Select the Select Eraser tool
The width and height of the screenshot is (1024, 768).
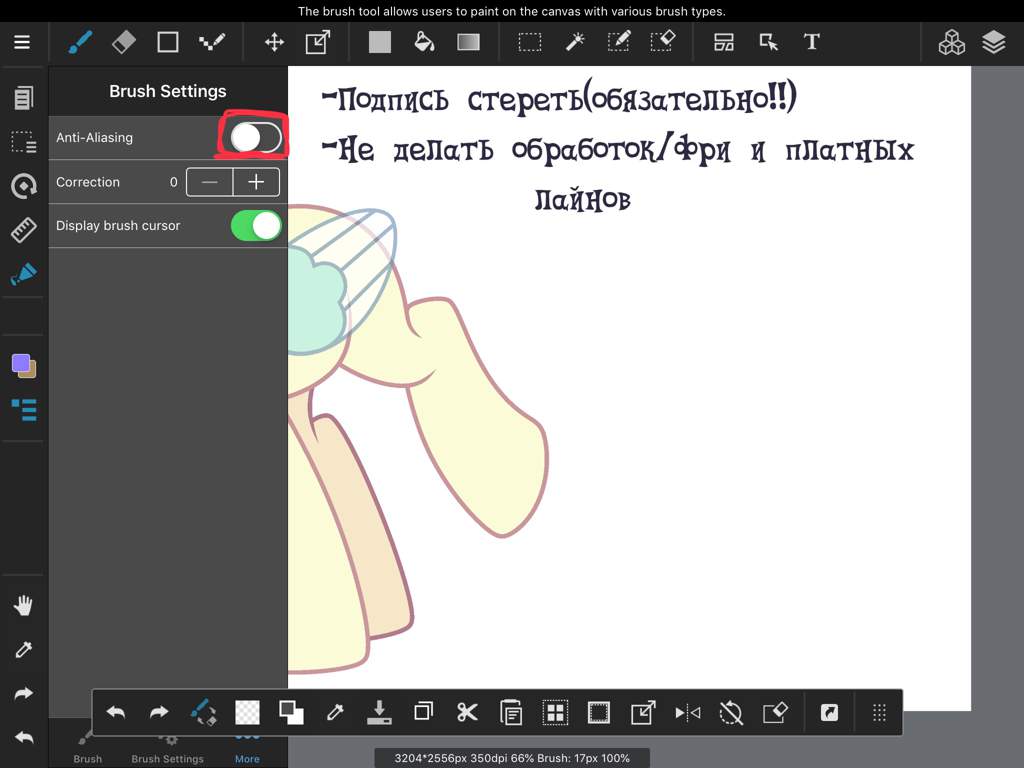coord(663,41)
